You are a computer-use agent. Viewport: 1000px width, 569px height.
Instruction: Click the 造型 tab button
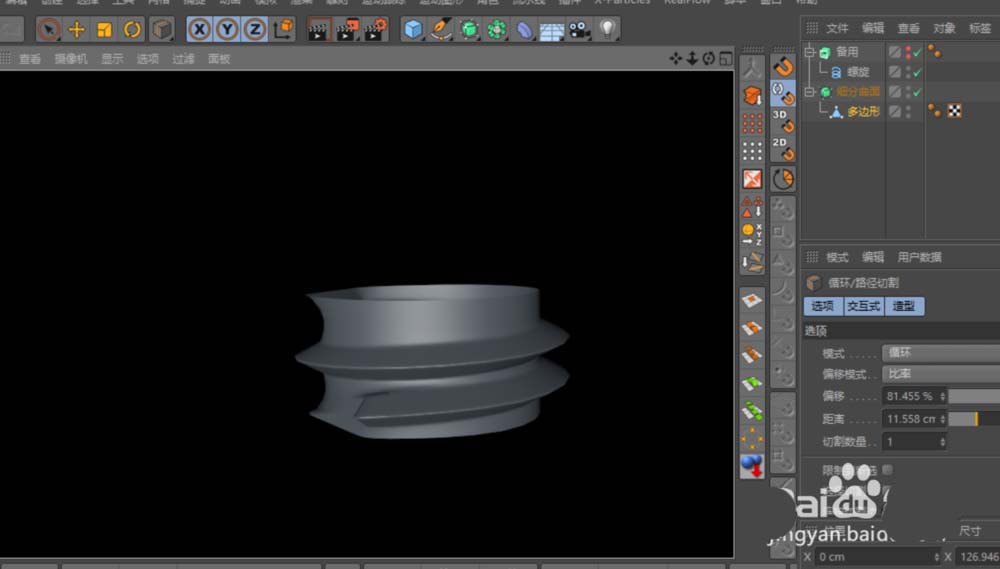[x=904, y=306]
